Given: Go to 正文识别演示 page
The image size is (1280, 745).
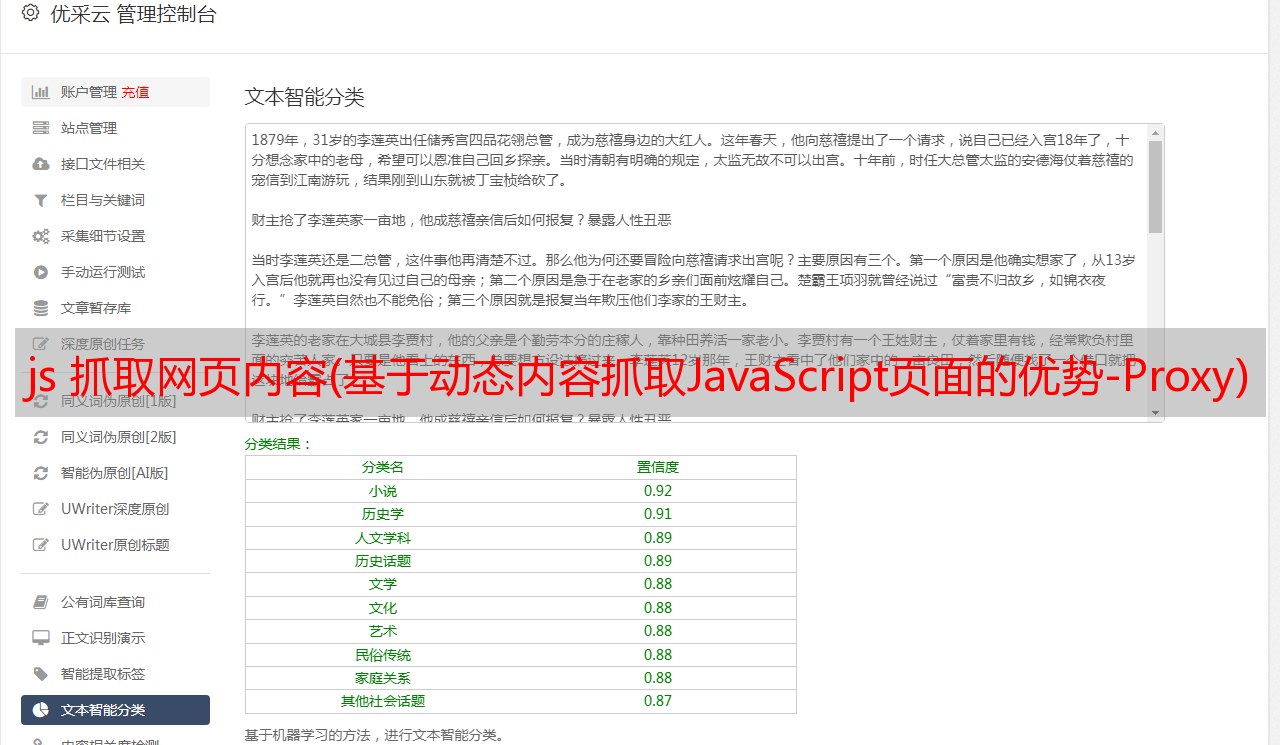Looking at the screenshot, I should tap(102, 638).
